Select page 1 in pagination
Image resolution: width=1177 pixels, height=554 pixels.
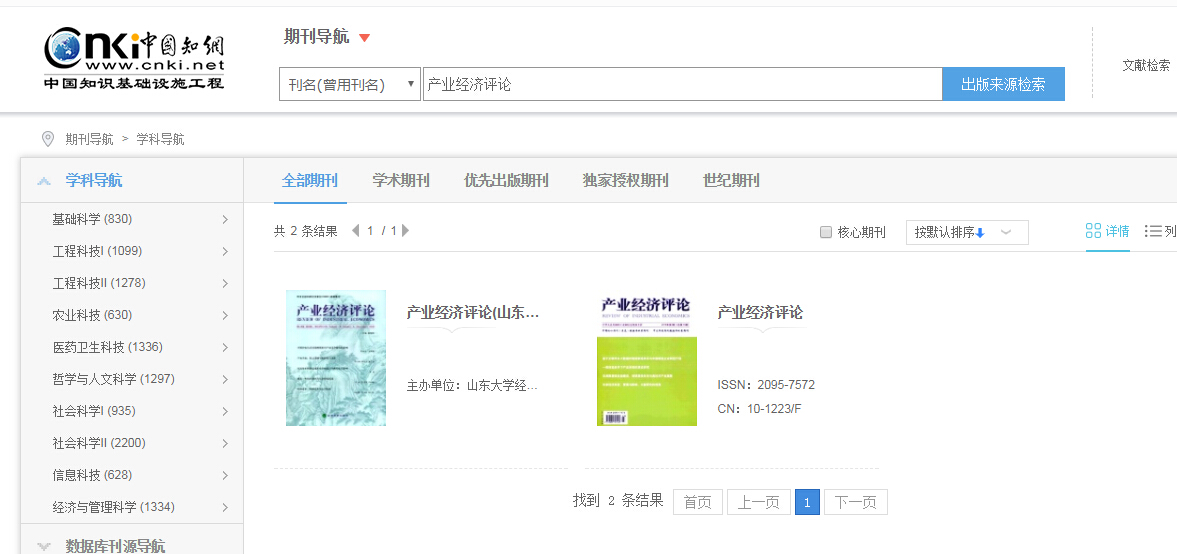coord(807,502)
